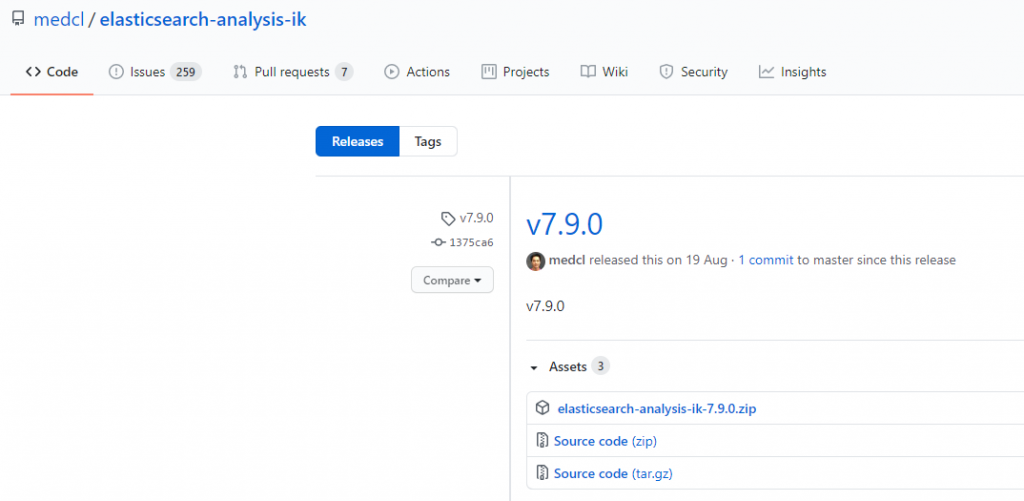Click the tag icon next to v7.9.0
Image resolution: width=1024 pixels, height=501 pixels.
[448, 218]
